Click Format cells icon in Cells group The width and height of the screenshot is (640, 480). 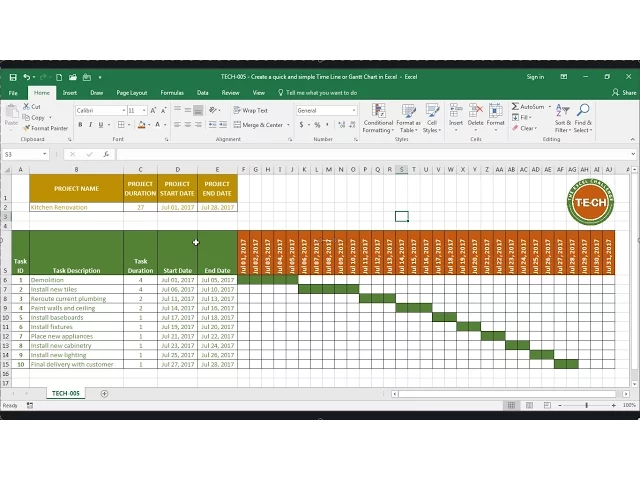(496, 111)
